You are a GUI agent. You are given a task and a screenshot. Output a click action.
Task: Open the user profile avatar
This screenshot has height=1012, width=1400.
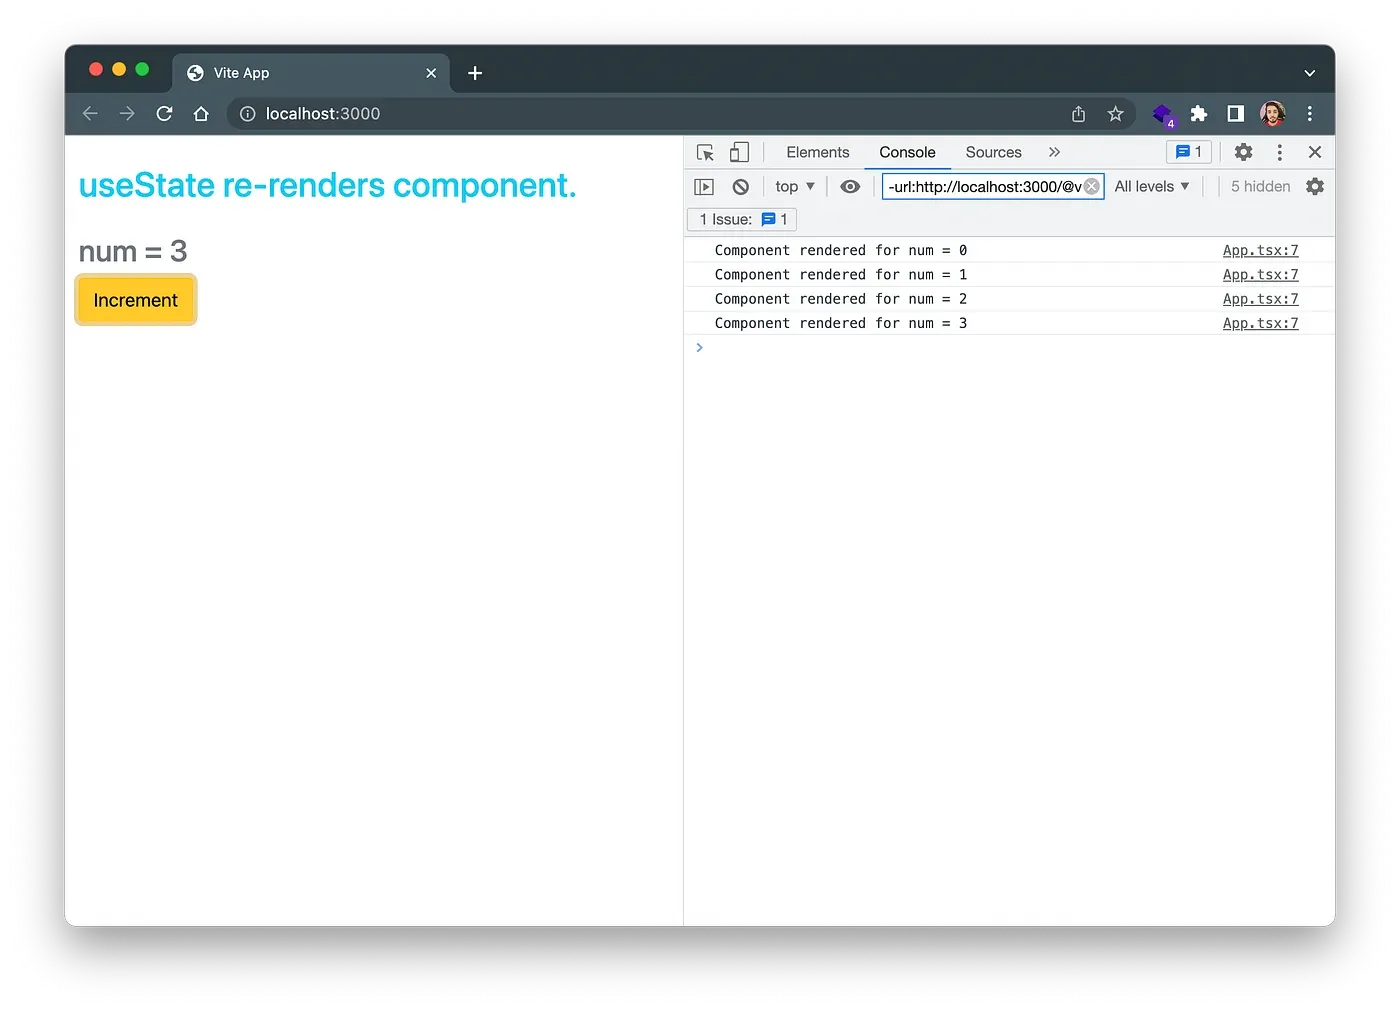click(1273, 114)
